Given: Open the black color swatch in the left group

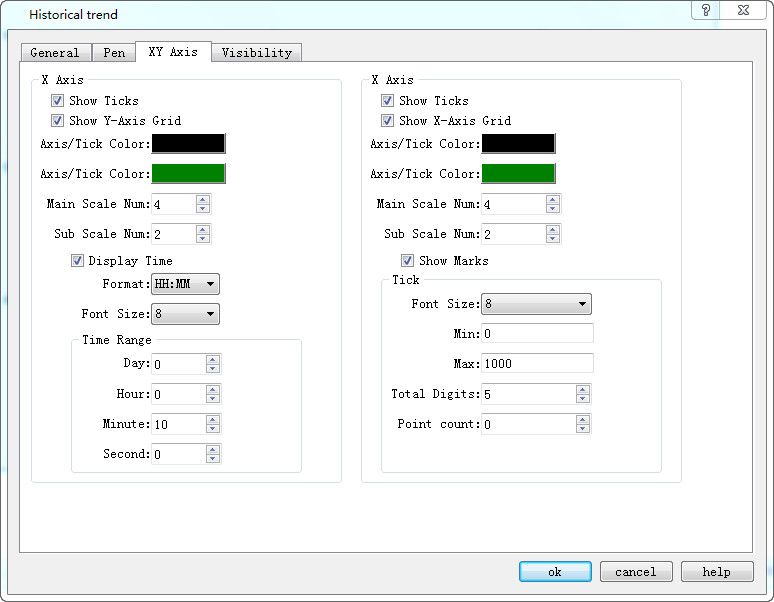Looking at the screenshot, I should tap(188, 144).
